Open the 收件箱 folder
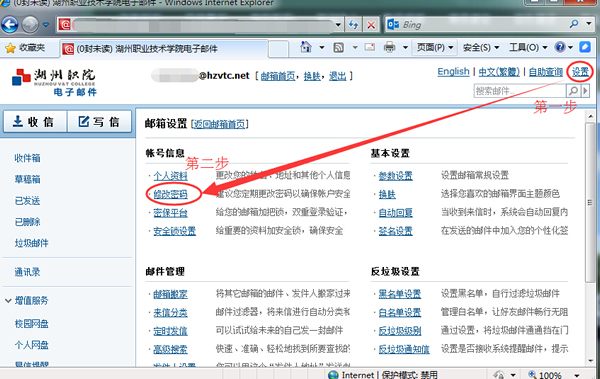This screenshot has width=600, height=379. coord(27,158)
